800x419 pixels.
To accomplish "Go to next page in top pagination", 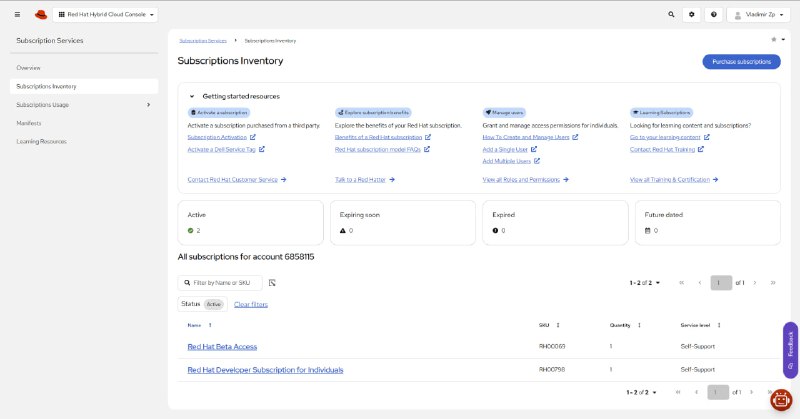I will (755, 283).
